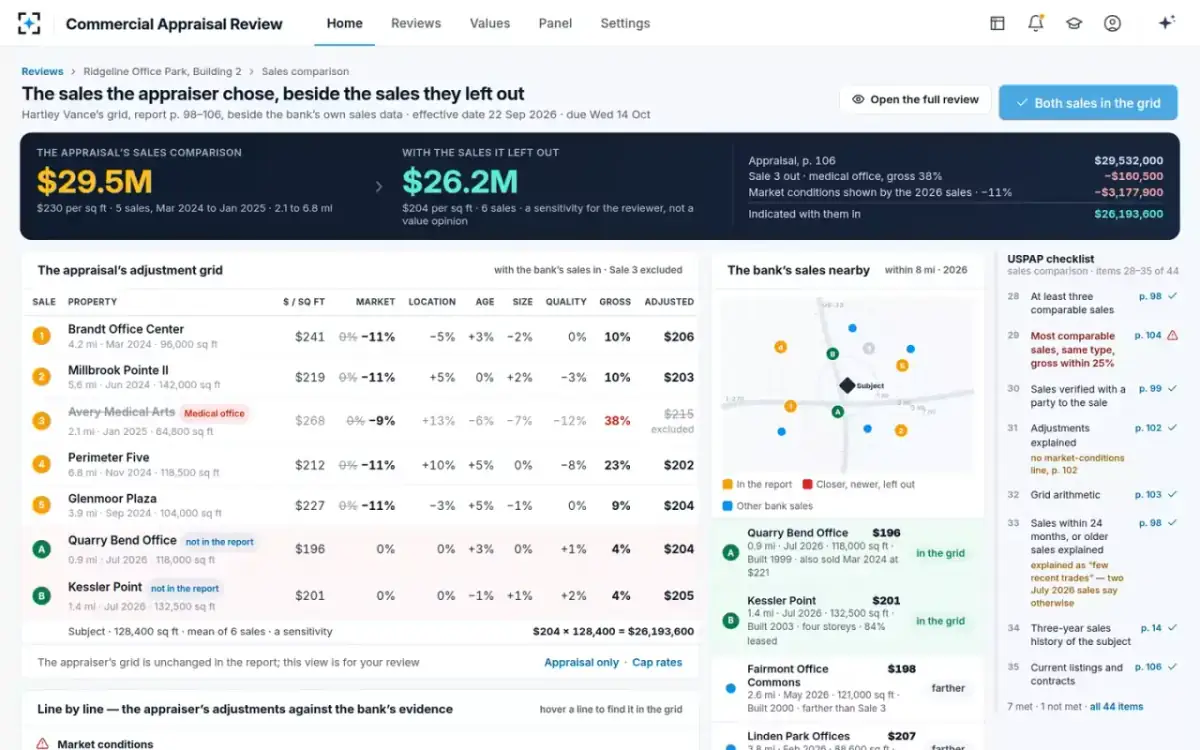
Task: Click the app logo icon
Action: pos(30,23)
